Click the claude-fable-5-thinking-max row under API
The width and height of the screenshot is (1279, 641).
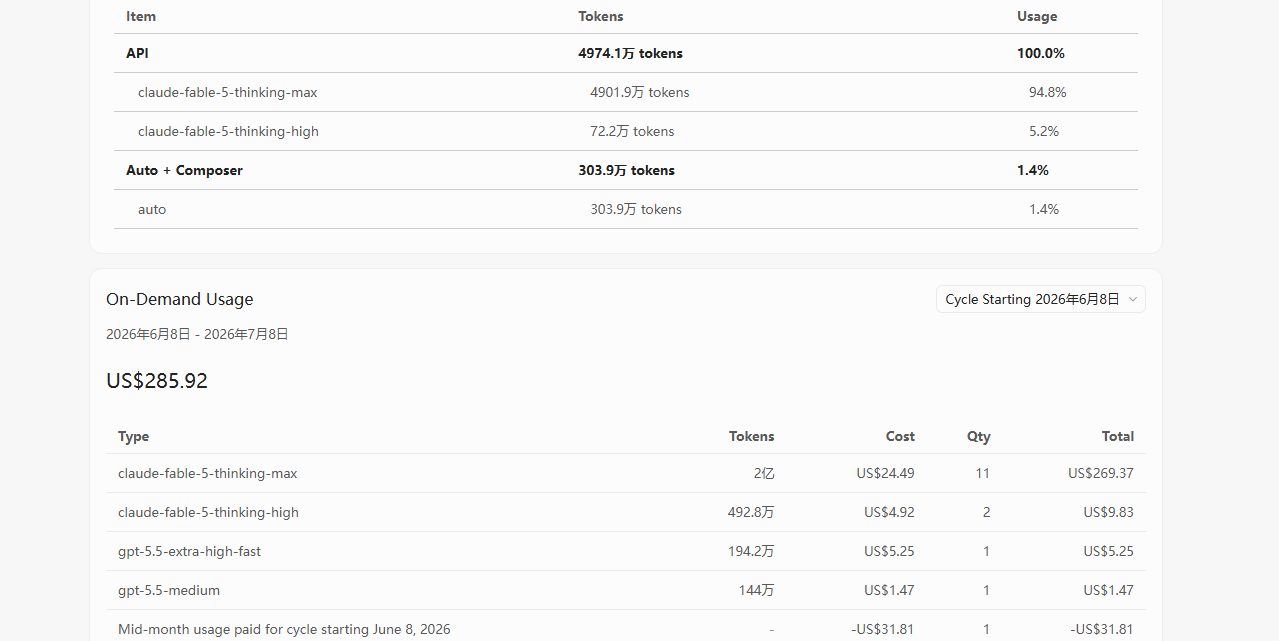(626, 92)
